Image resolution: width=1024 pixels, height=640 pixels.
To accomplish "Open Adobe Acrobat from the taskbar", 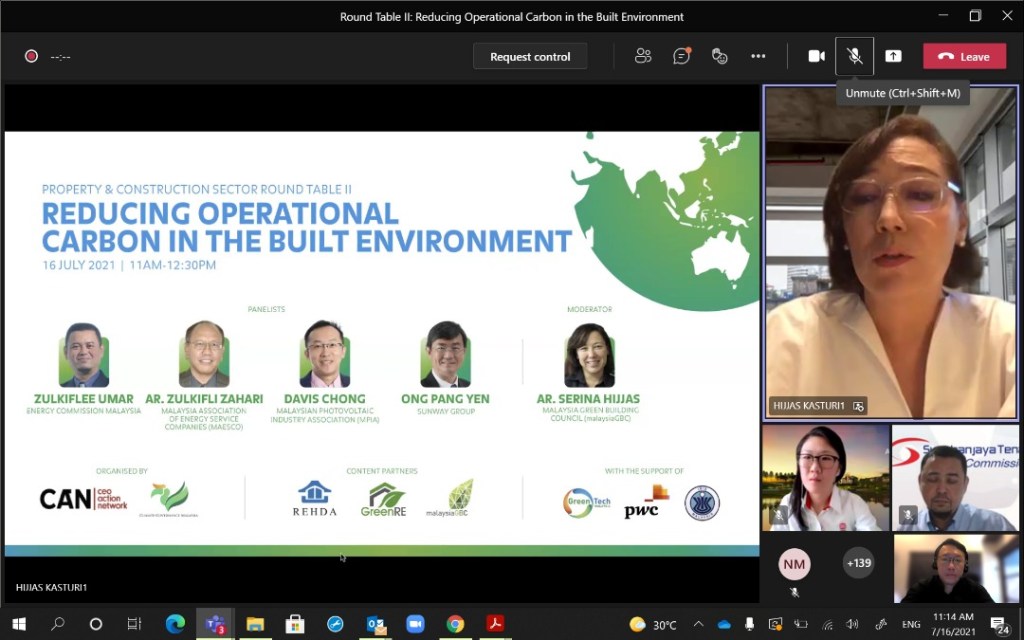I will pos(495,624).
